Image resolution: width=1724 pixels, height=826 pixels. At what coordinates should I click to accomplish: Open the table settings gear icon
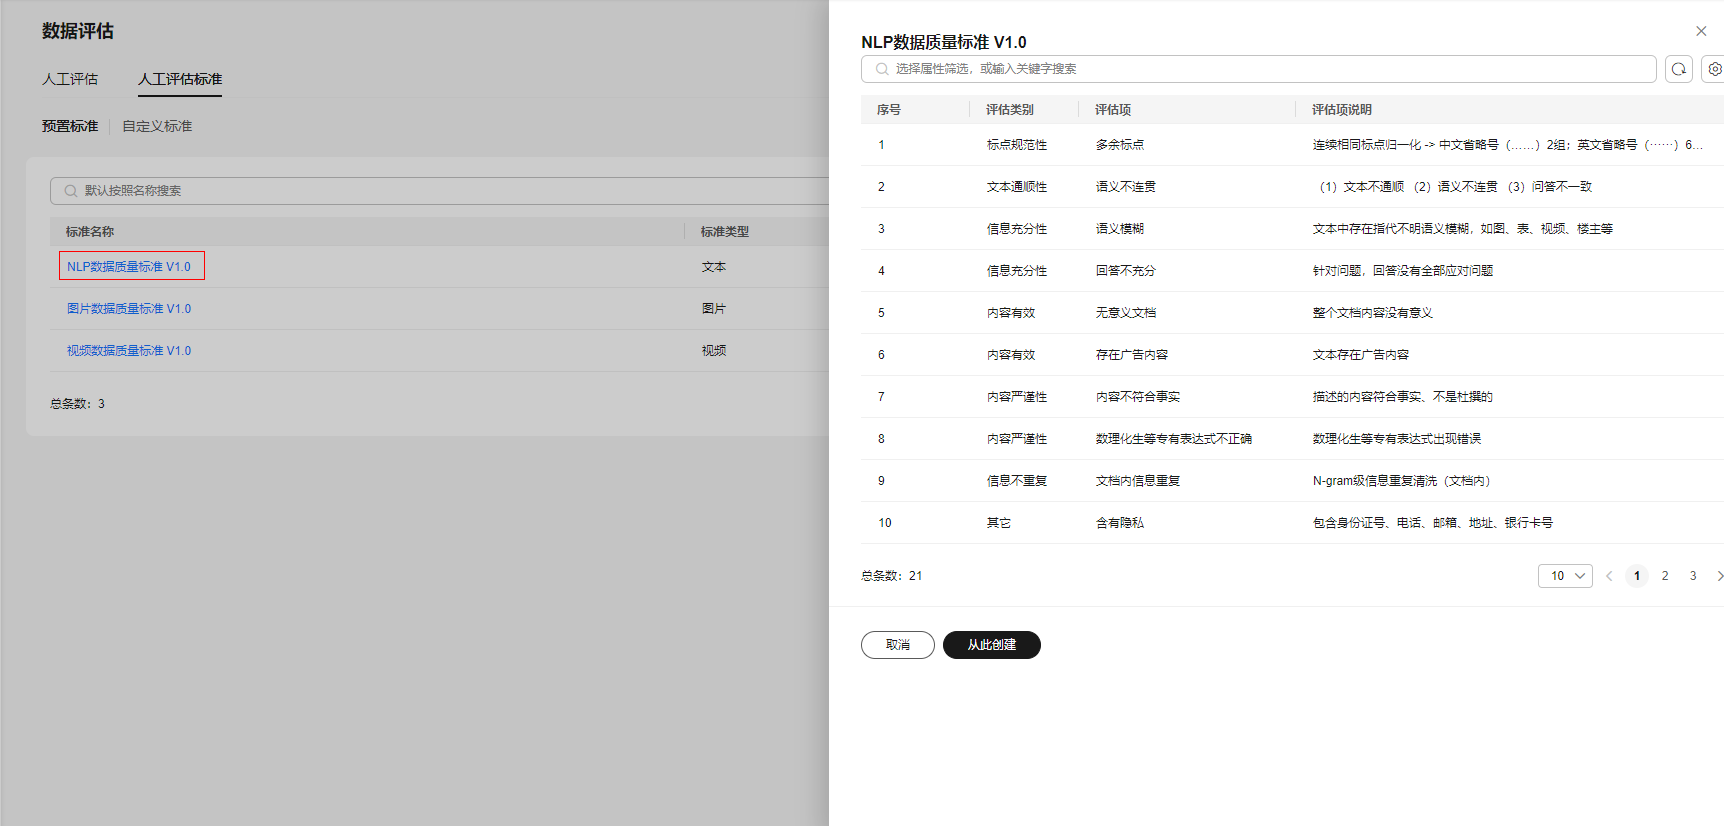pyautogui.click(x=1714, y=69)
